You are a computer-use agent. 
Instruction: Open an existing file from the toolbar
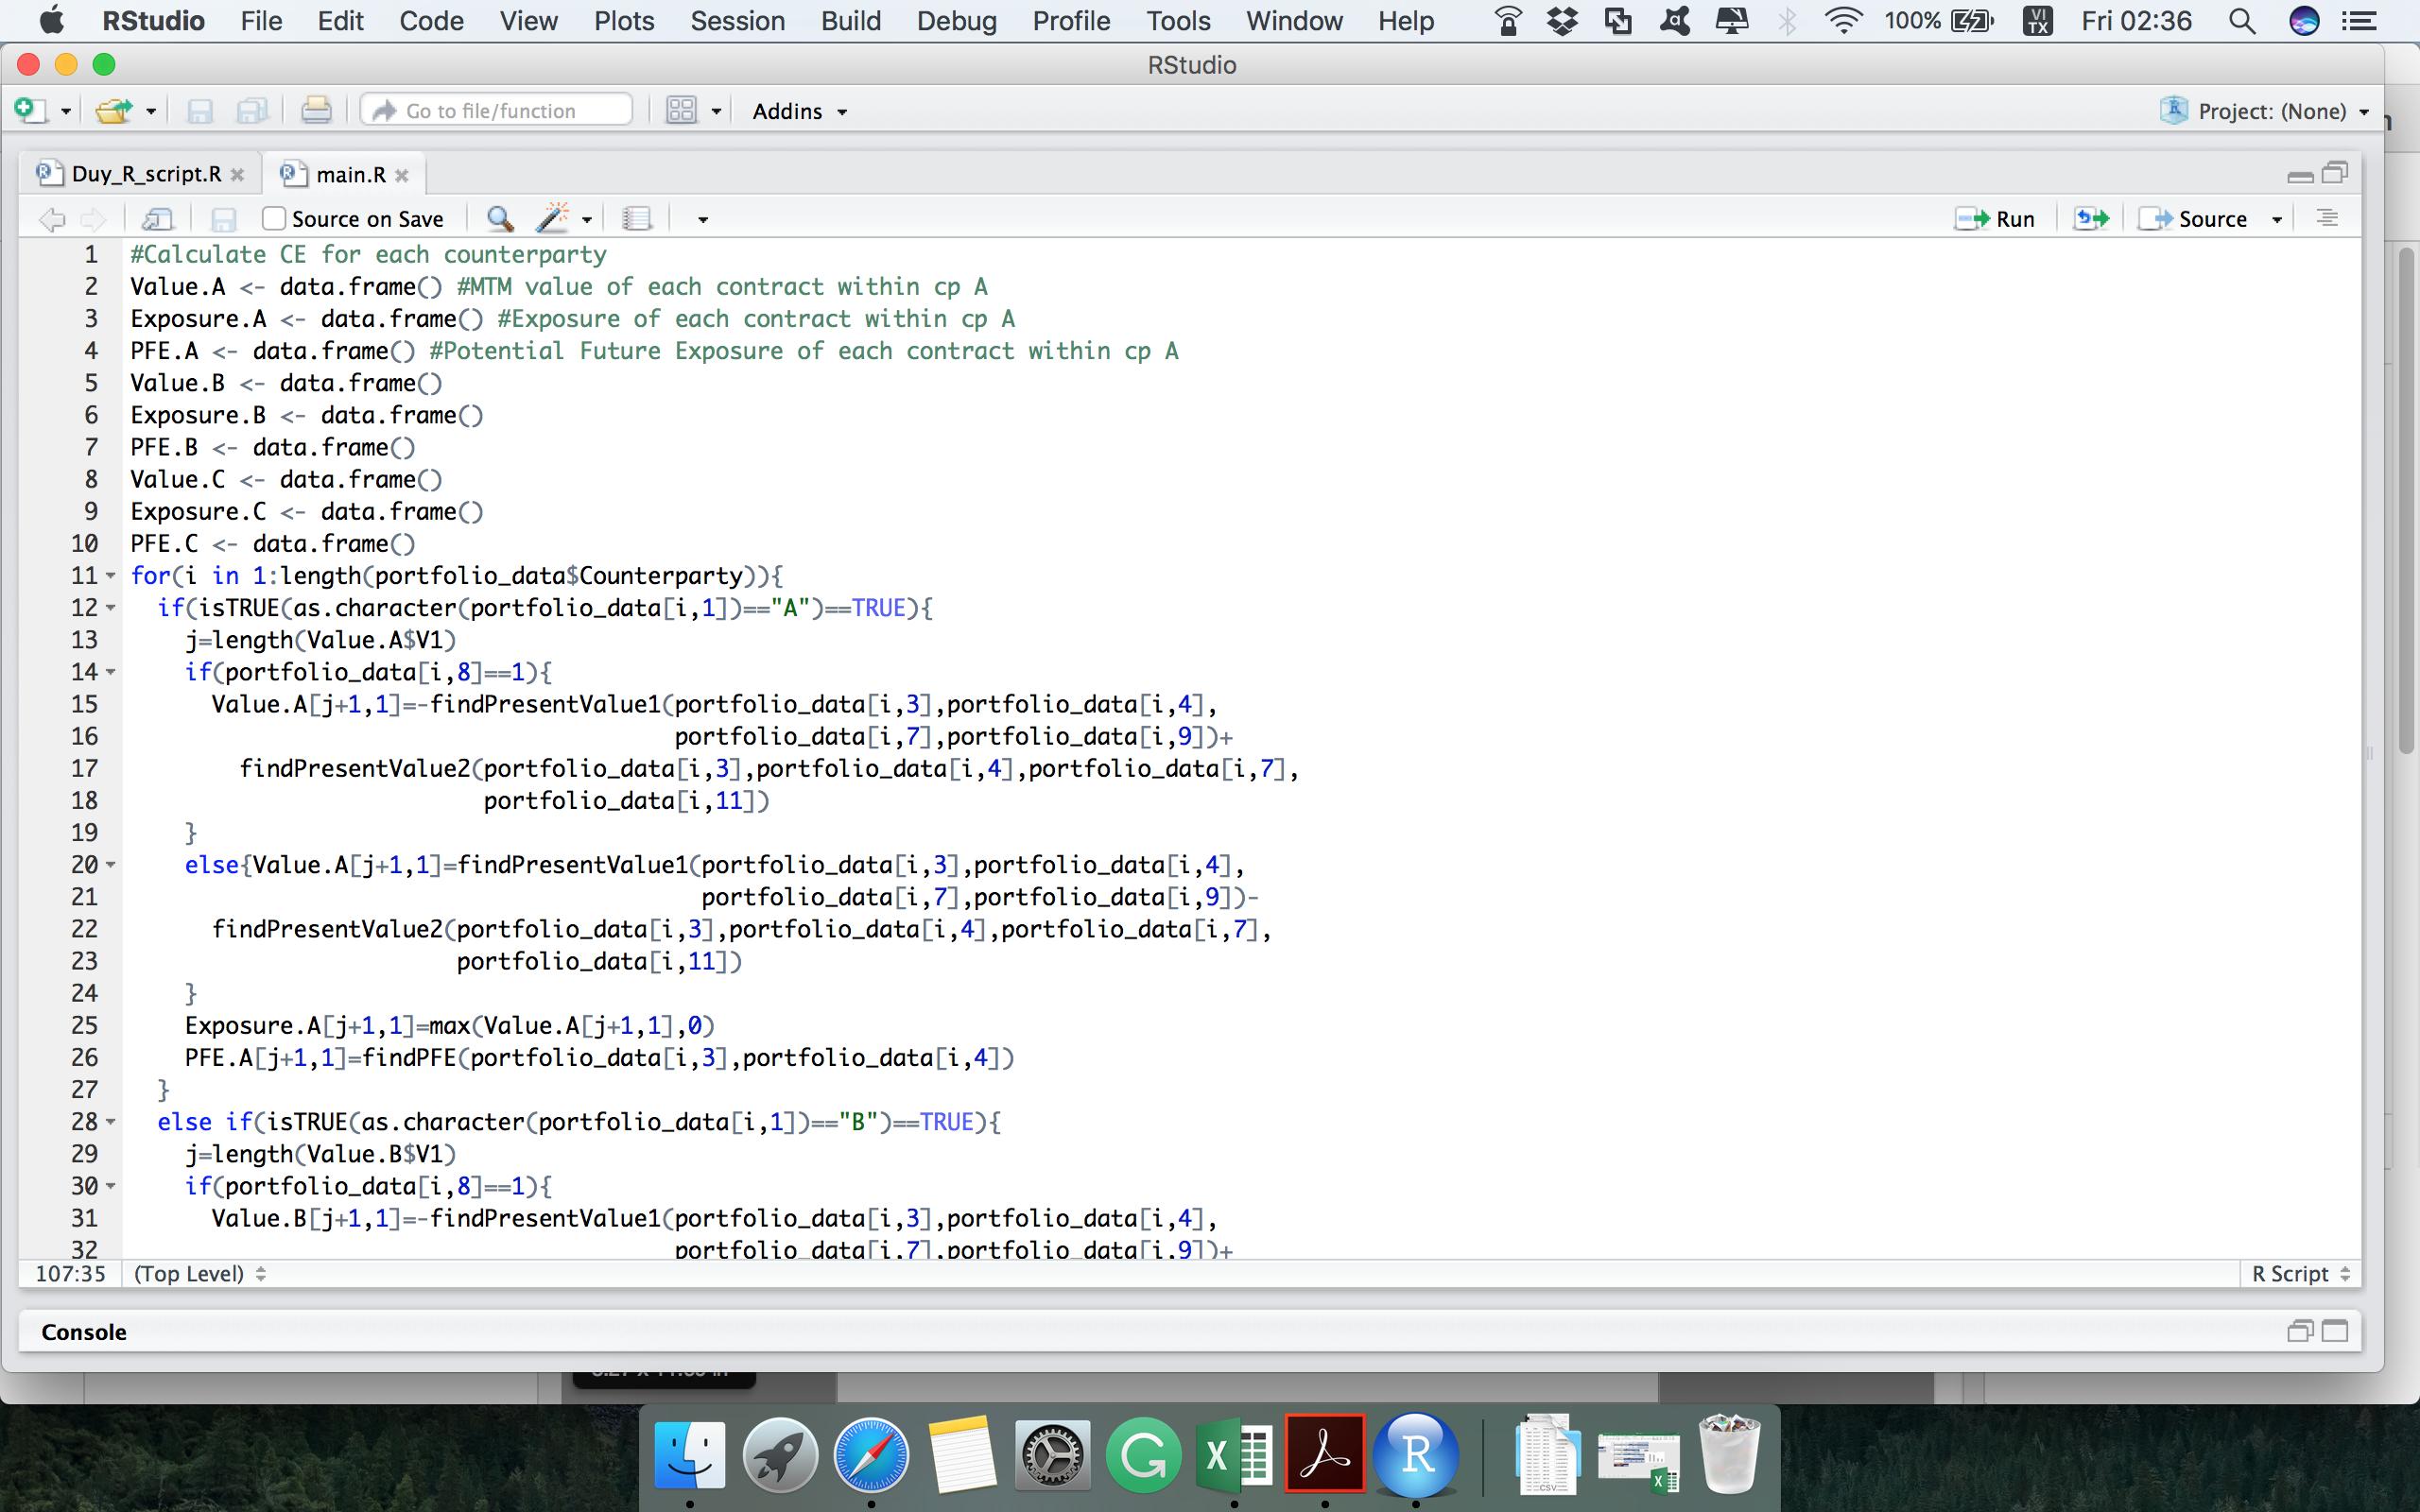113,110
